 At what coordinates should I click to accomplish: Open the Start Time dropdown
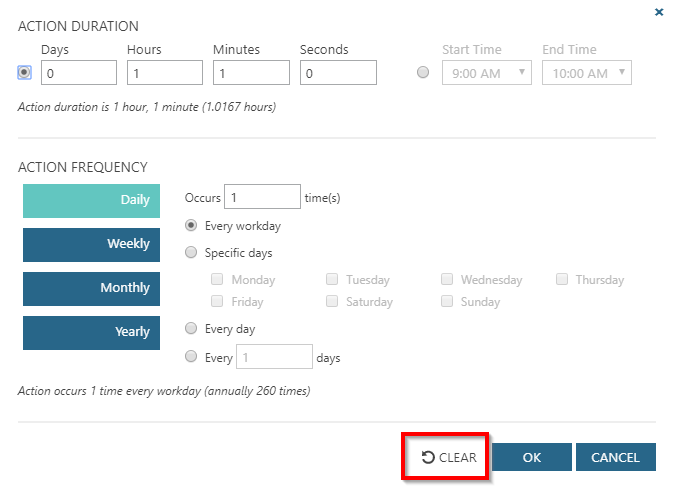[x=486, y=72]
